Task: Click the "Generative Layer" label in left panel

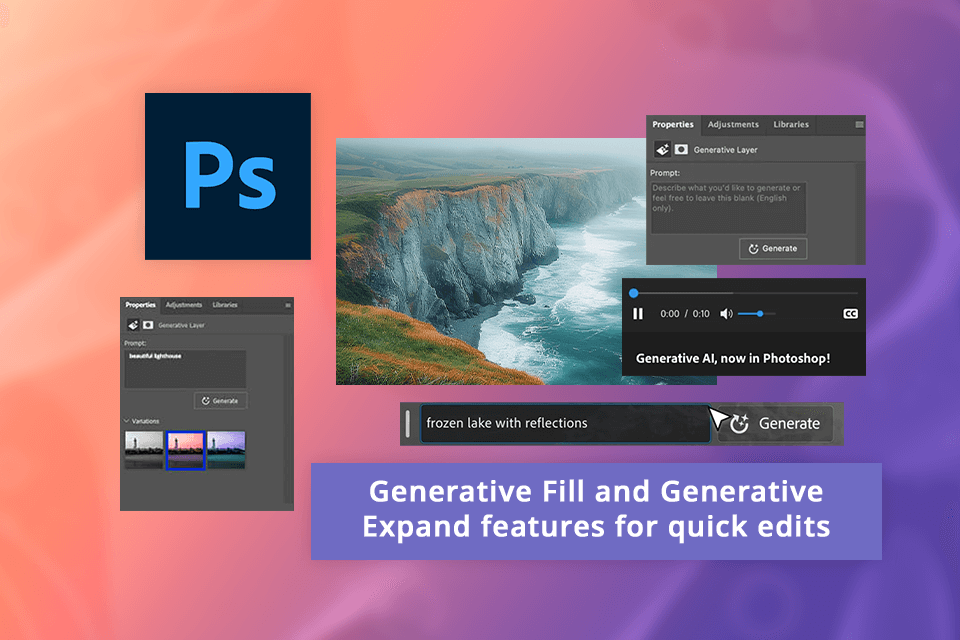Action: click(181, 326)
